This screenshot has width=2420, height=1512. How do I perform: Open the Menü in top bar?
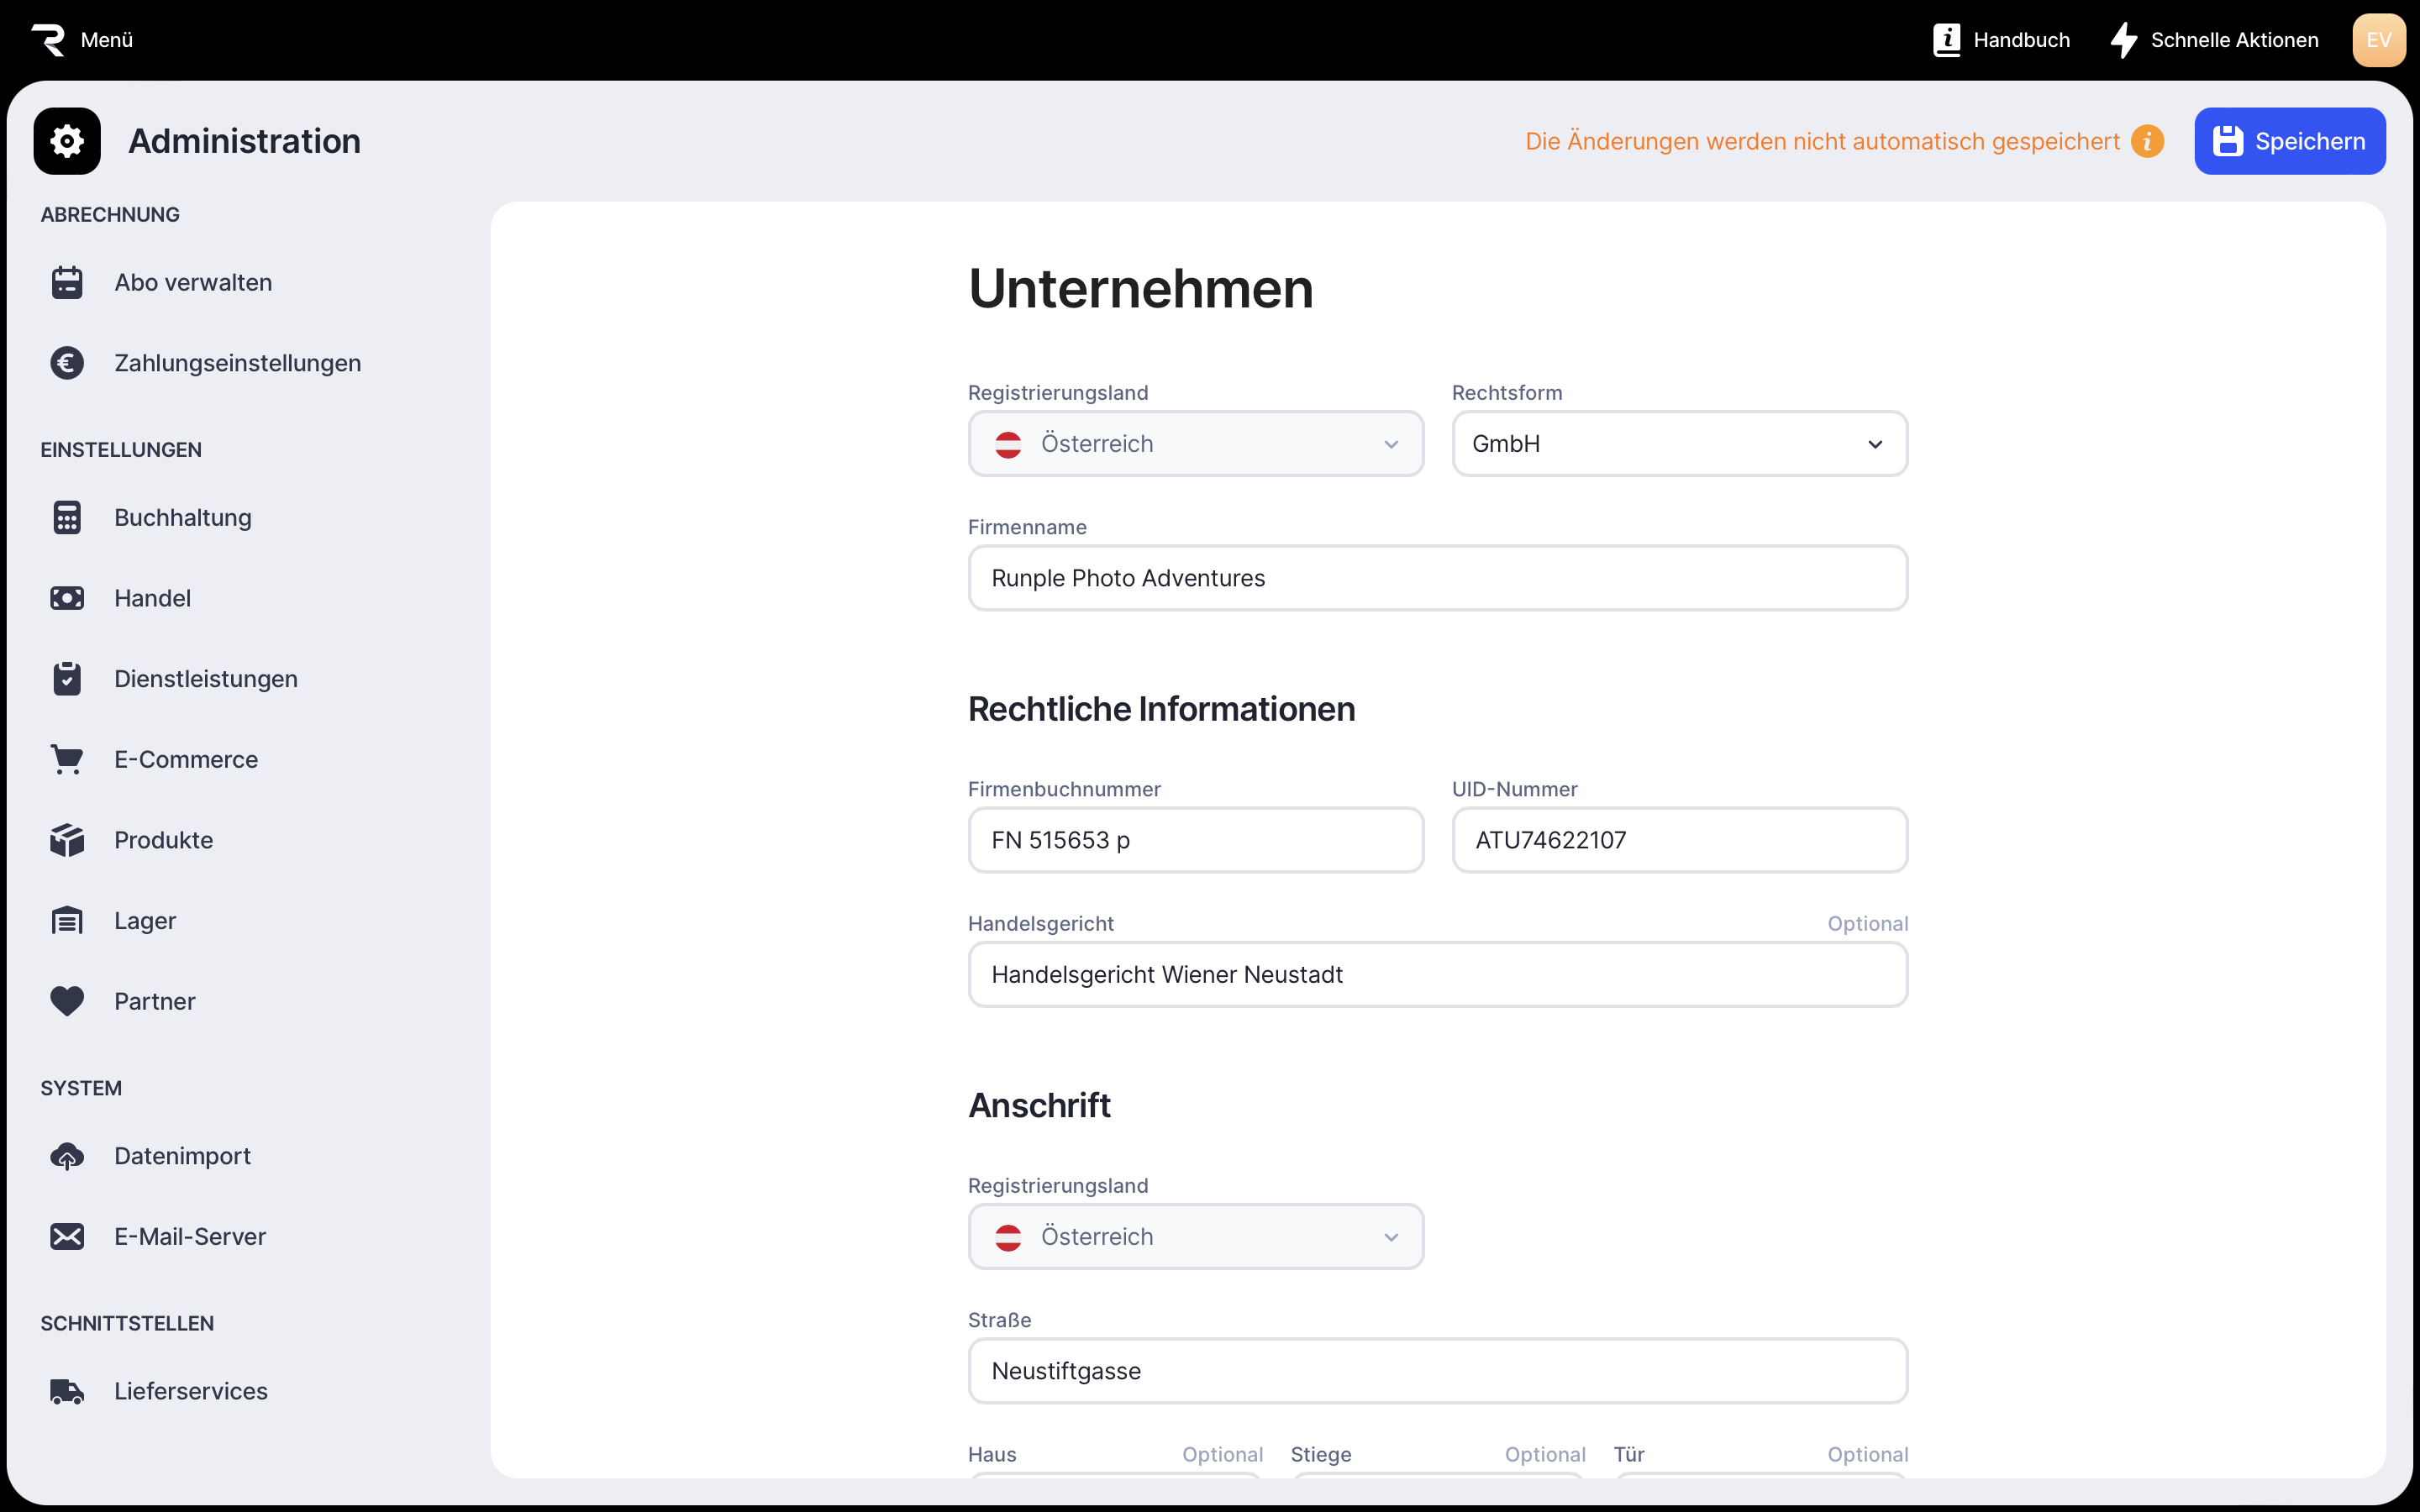(x=83, y=40)
